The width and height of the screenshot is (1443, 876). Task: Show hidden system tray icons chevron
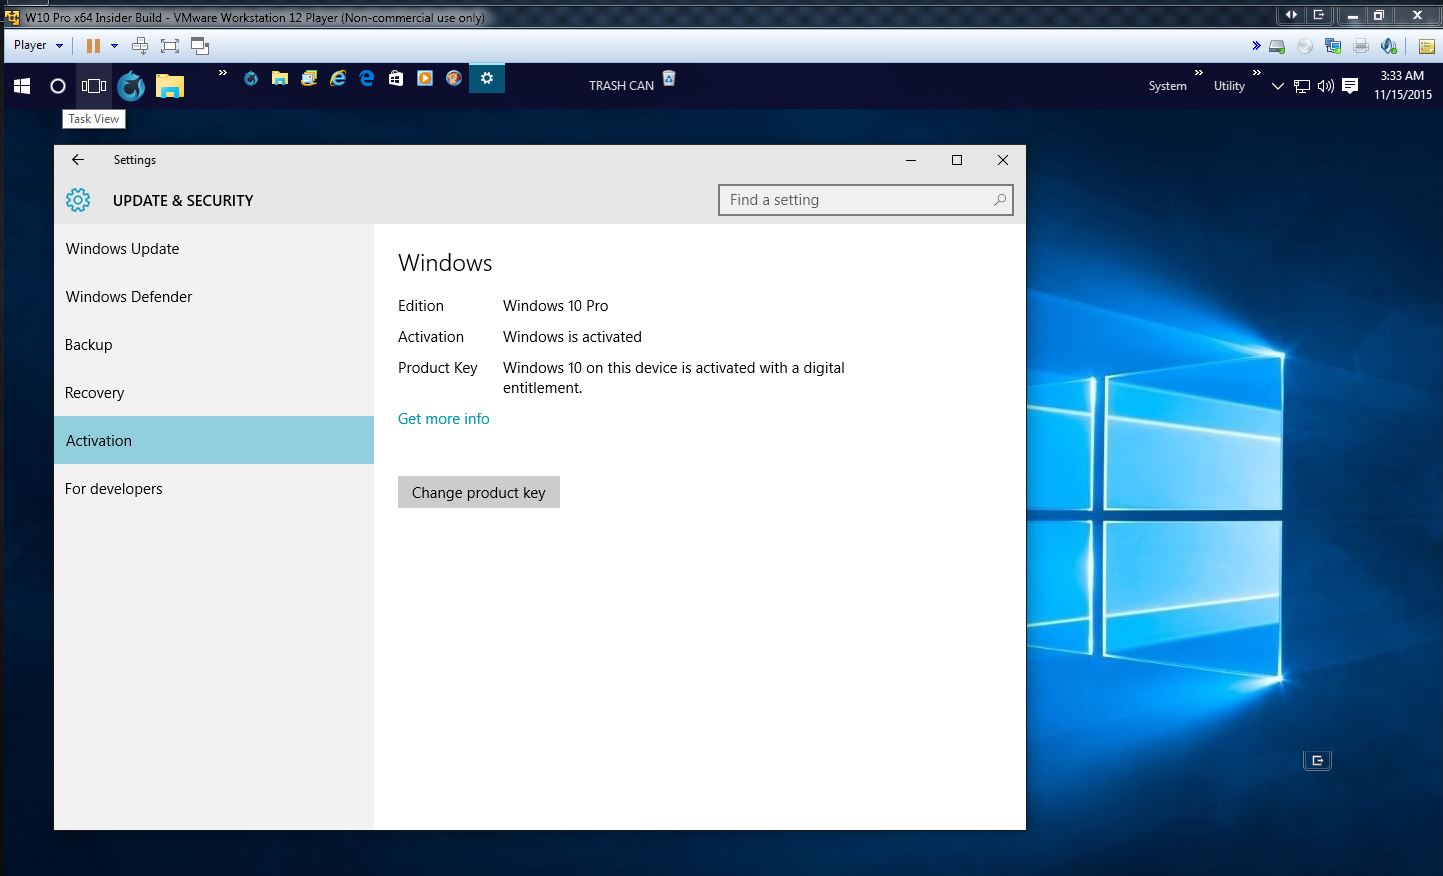pos(1277,86)
